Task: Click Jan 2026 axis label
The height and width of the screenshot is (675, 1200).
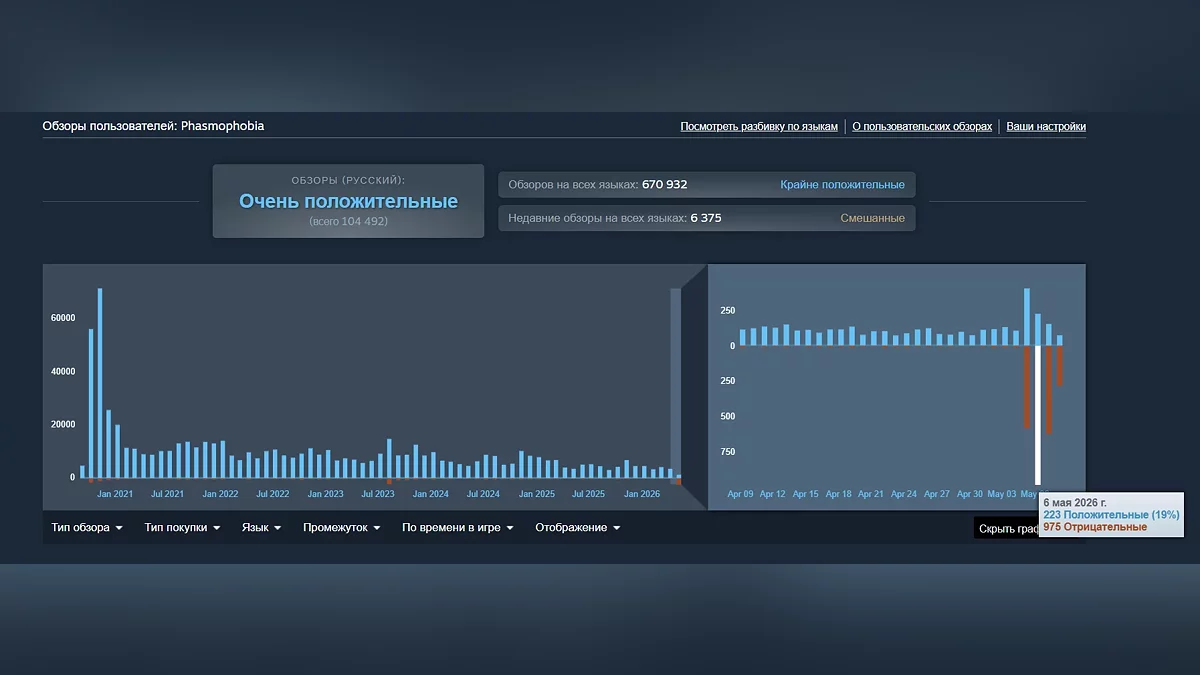Action: click(x=642, y=494)
